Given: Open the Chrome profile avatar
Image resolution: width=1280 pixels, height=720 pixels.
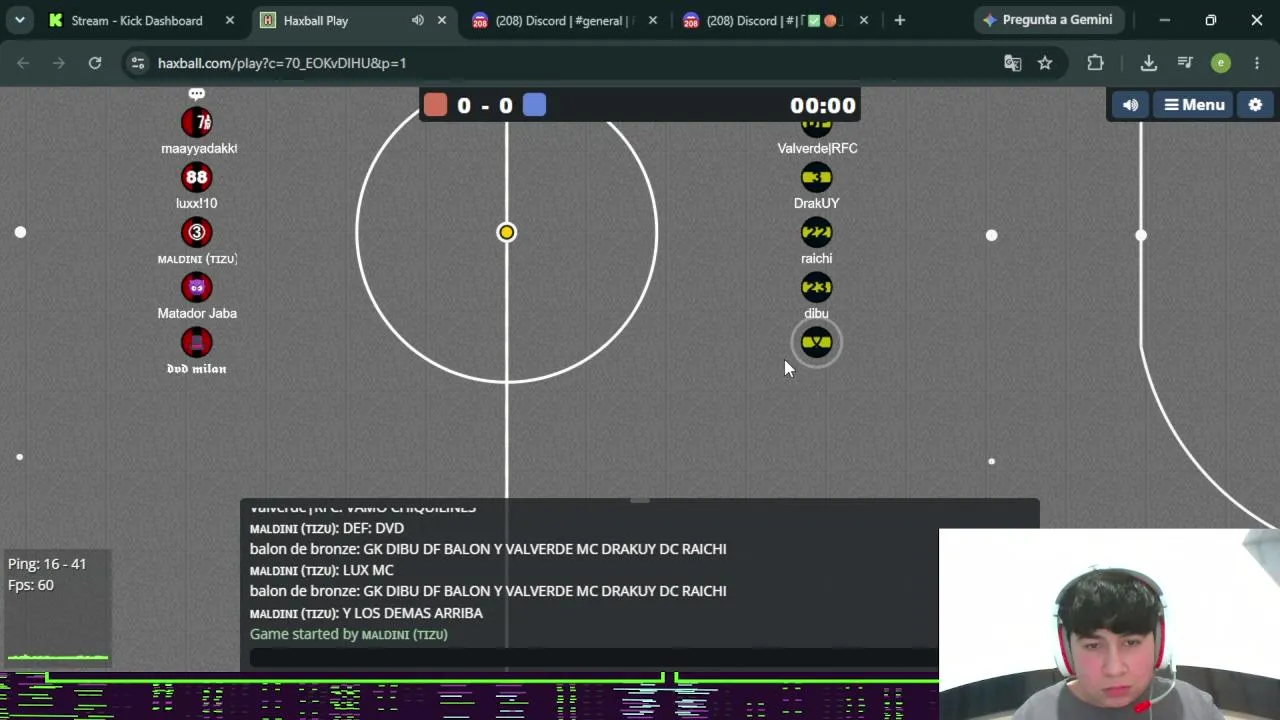Looking at the screenshot, I should point(1221,63).
